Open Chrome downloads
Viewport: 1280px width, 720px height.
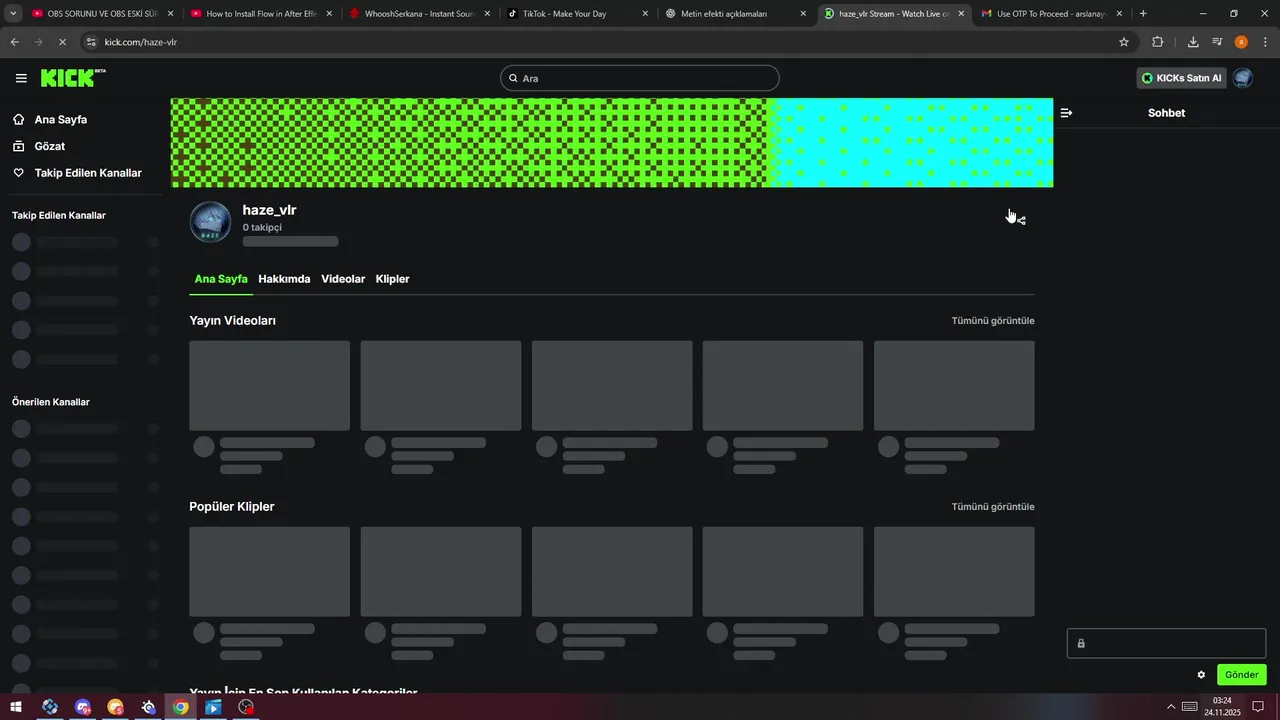(x=1193, y=42)
